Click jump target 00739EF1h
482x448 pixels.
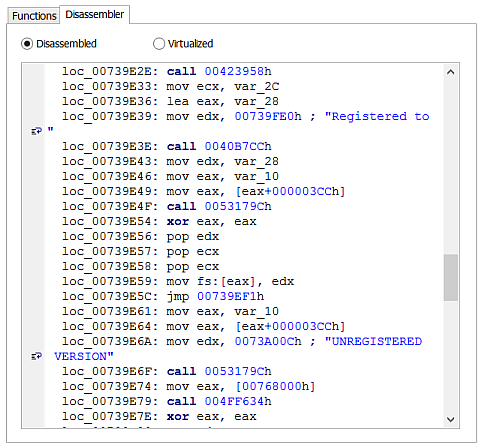tap(230, 296)
